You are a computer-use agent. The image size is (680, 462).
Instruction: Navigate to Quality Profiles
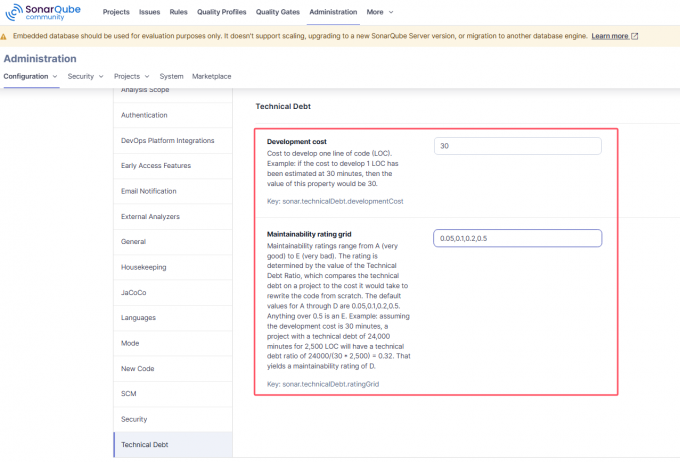click(220, 12)
